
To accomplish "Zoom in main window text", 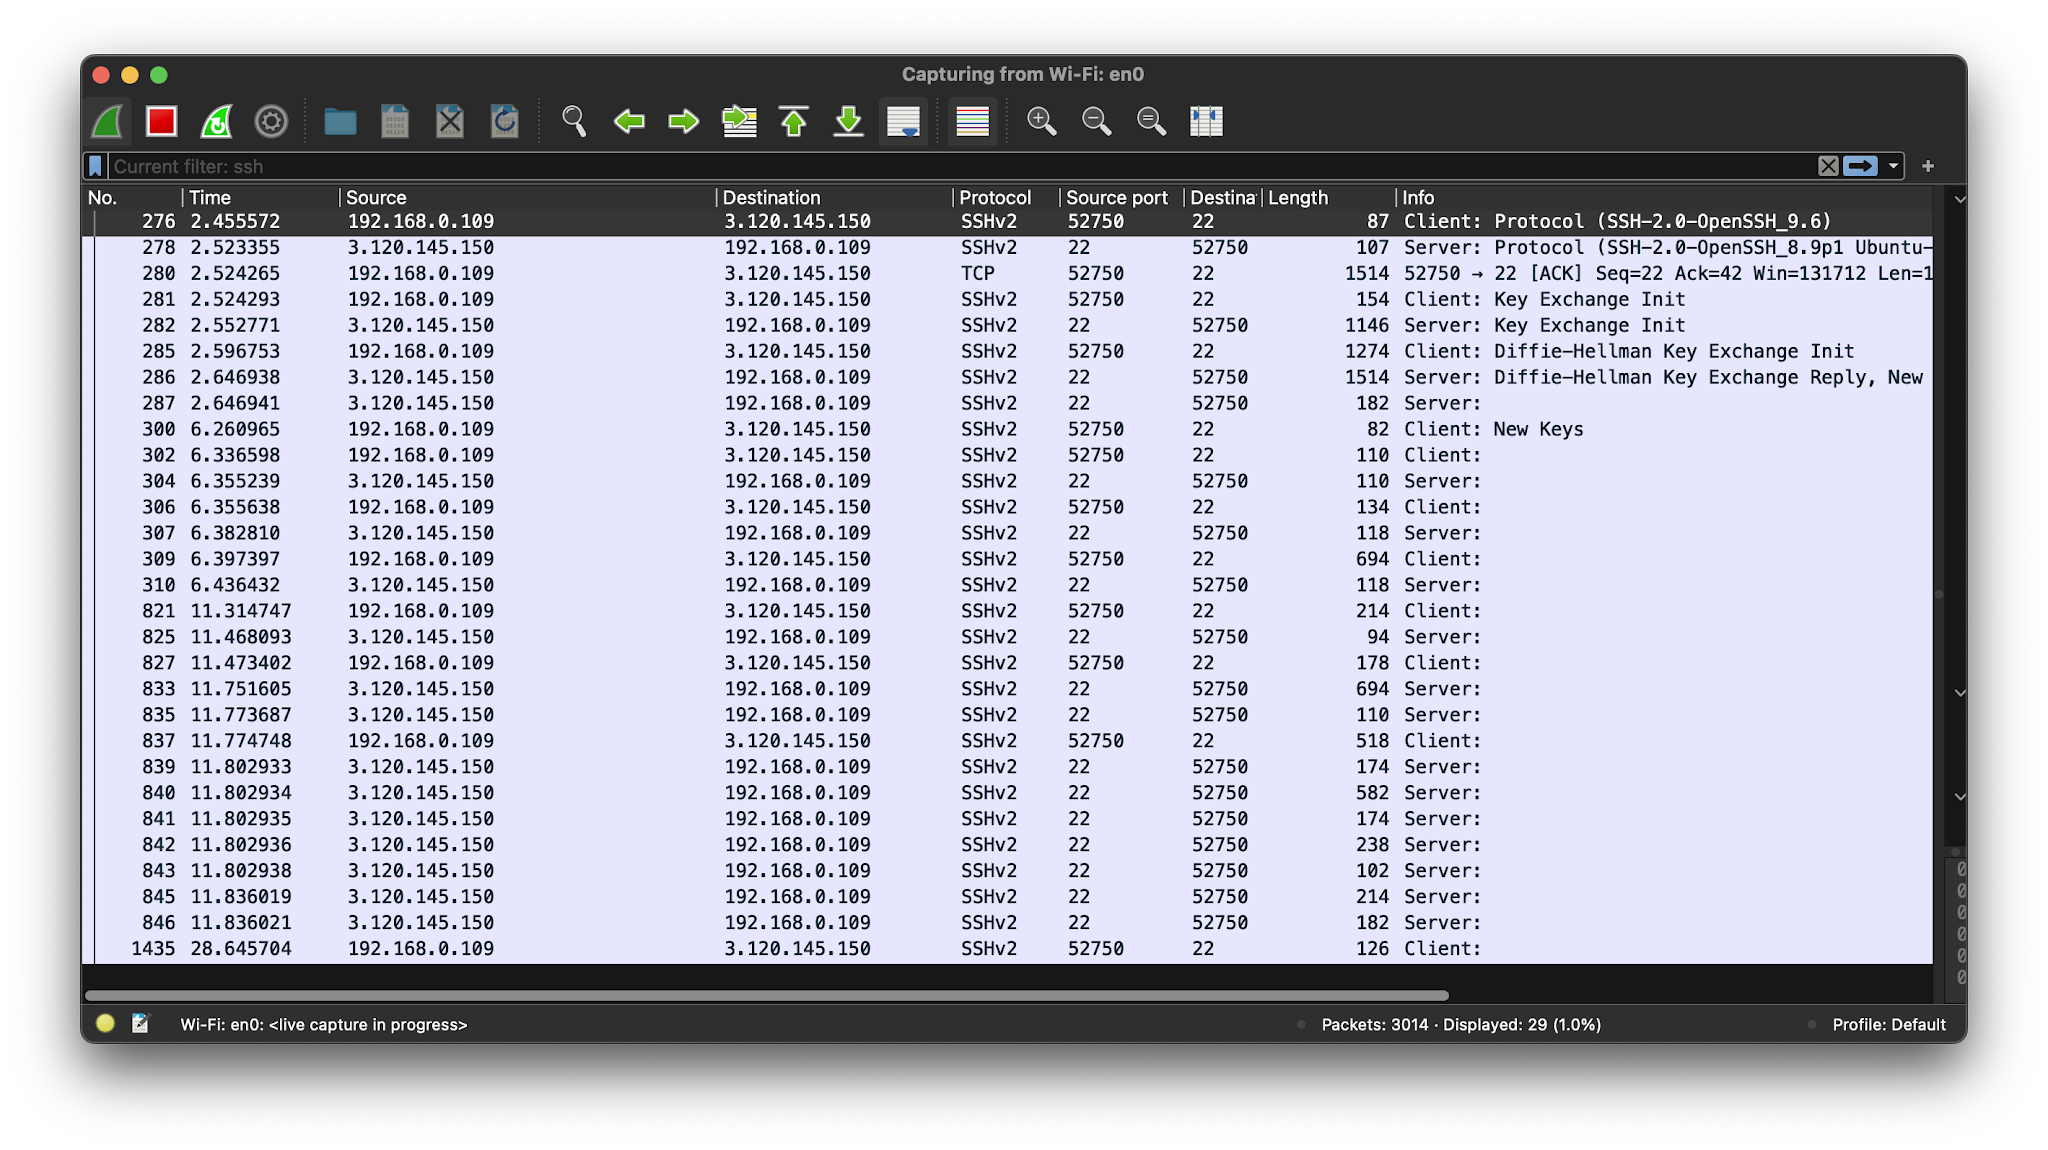I will pos(1041,122).
